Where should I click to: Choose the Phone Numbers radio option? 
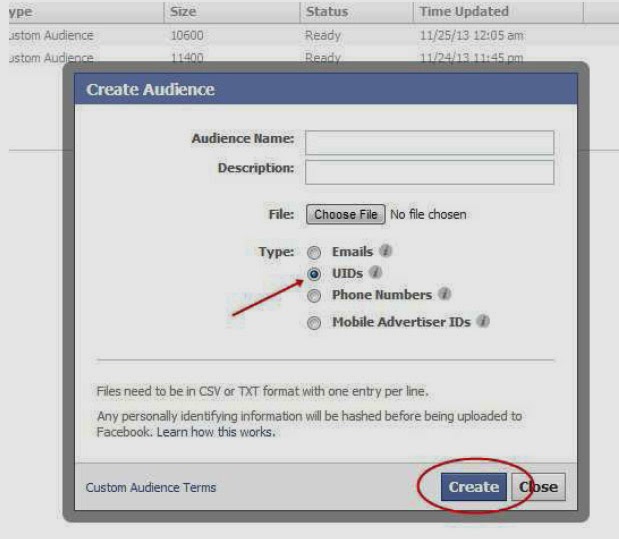pyautogui.click(x=315, y=296)
